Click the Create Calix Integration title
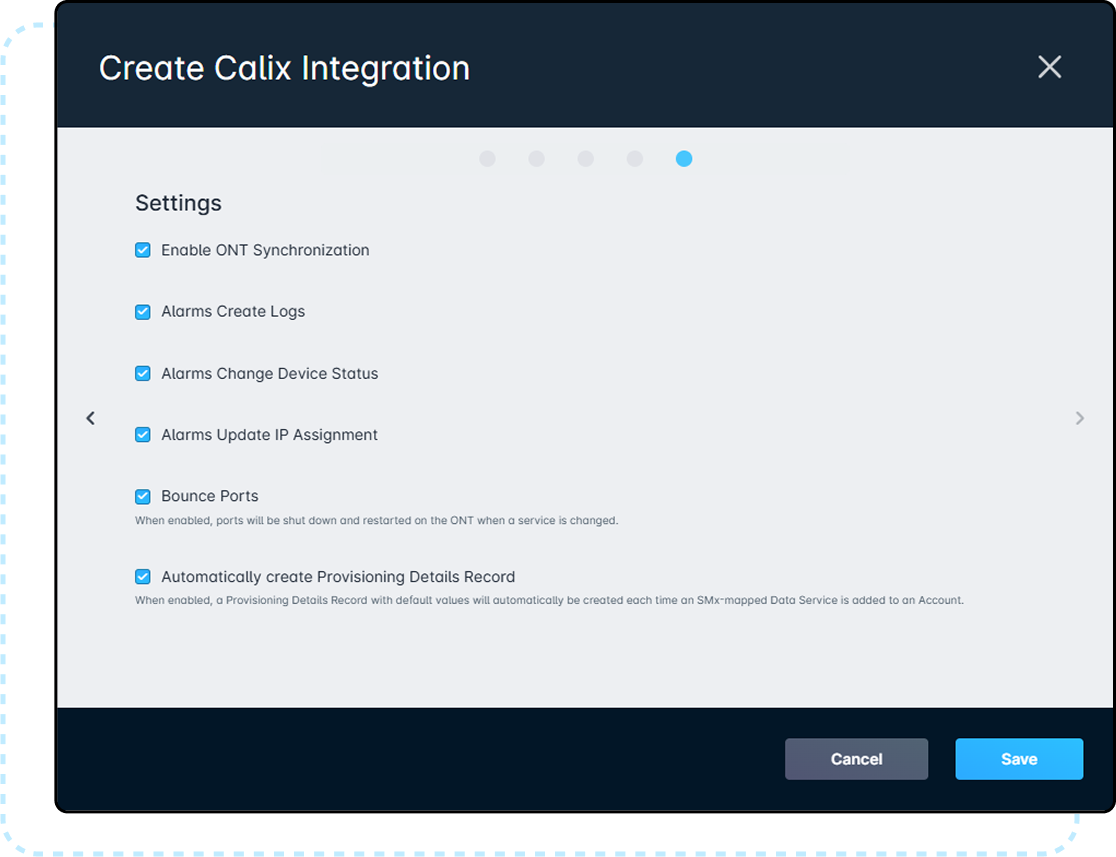 [x=284, y=68]
